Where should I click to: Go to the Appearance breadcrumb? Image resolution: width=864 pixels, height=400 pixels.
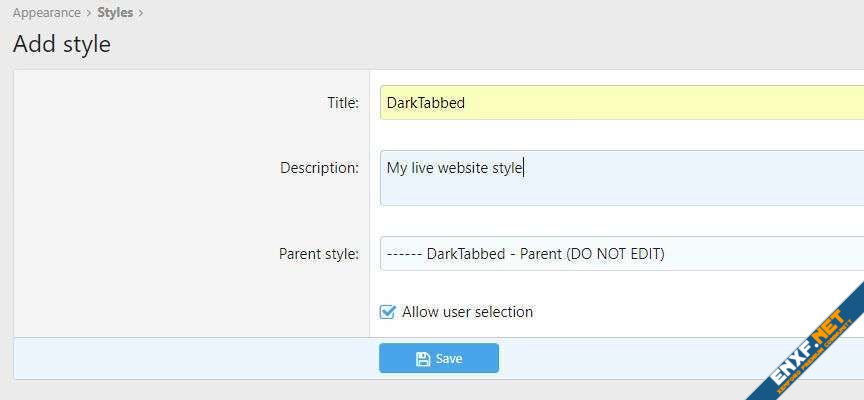coord(47,13)
